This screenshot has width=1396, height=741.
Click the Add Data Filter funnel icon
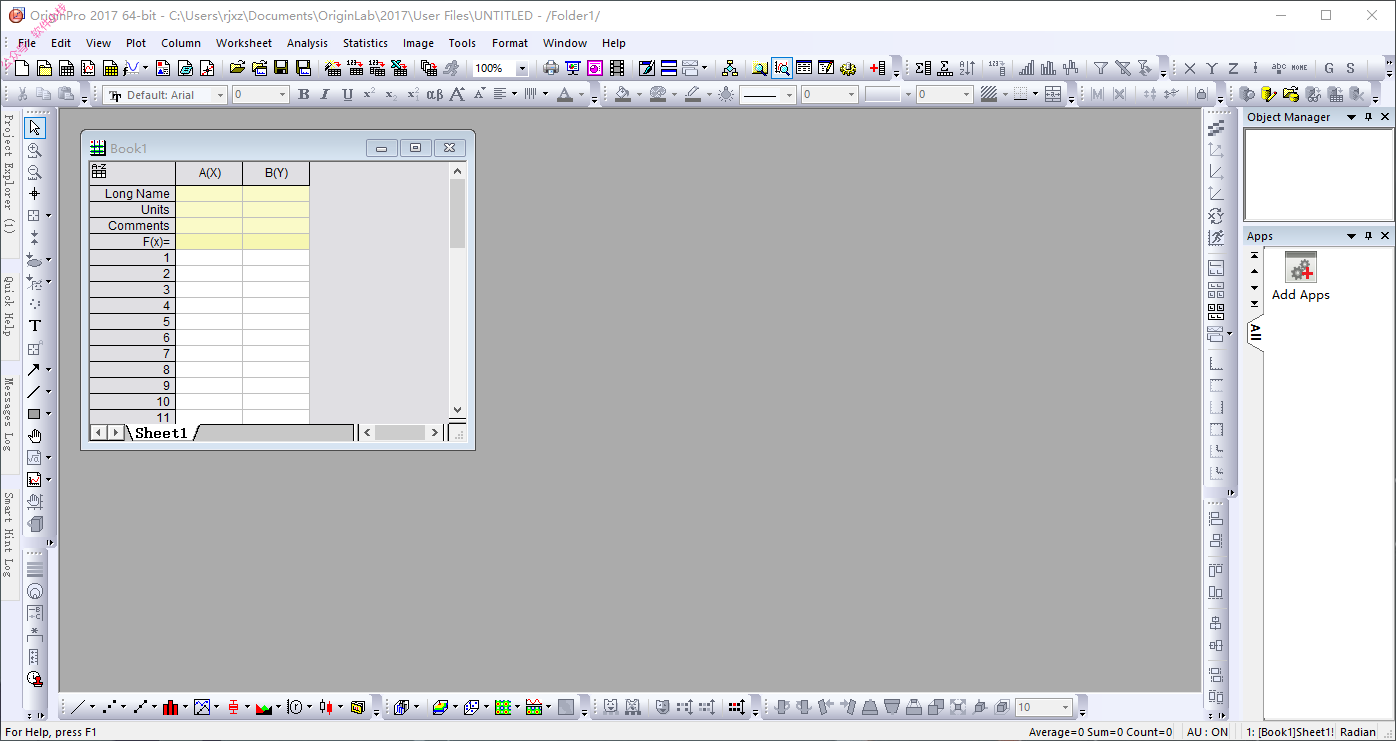click(1100, 68)
